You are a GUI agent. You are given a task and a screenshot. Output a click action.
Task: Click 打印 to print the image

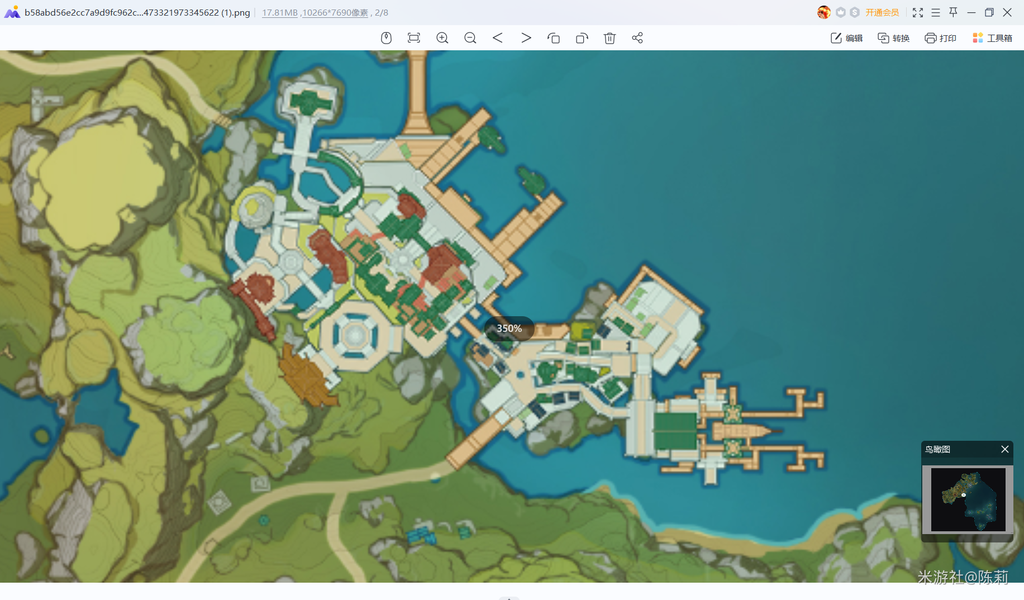(x=940, y=38)
